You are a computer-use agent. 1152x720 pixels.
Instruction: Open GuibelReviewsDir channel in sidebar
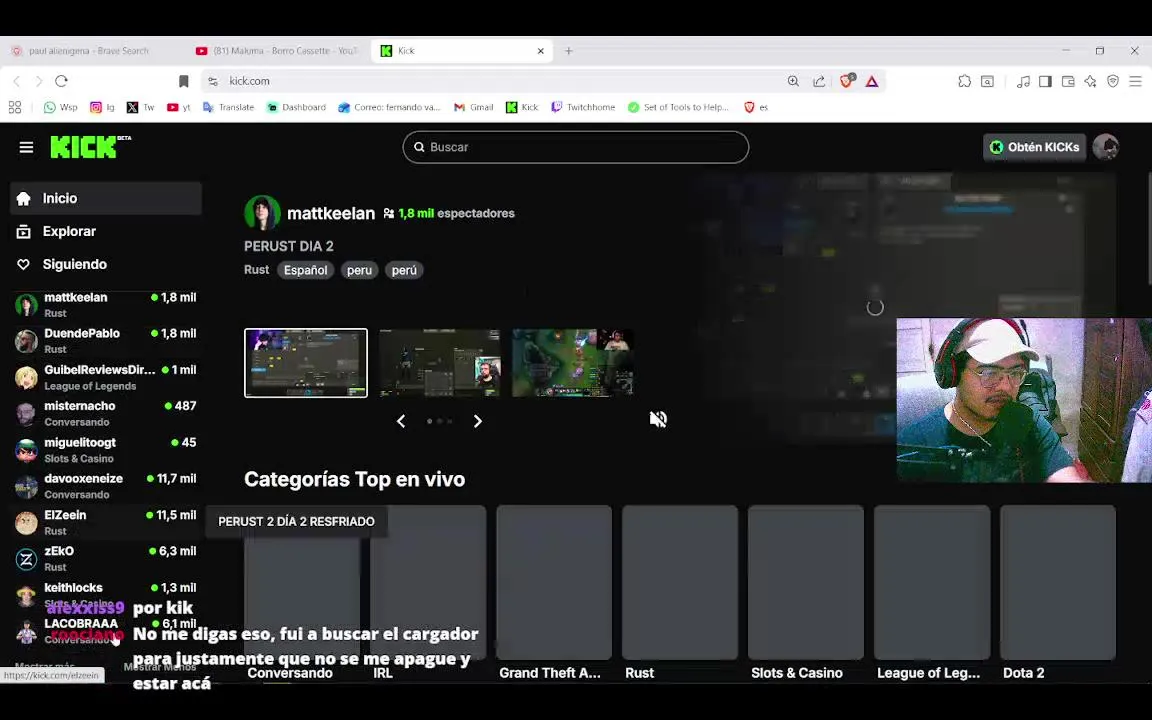tap(106, 378)
